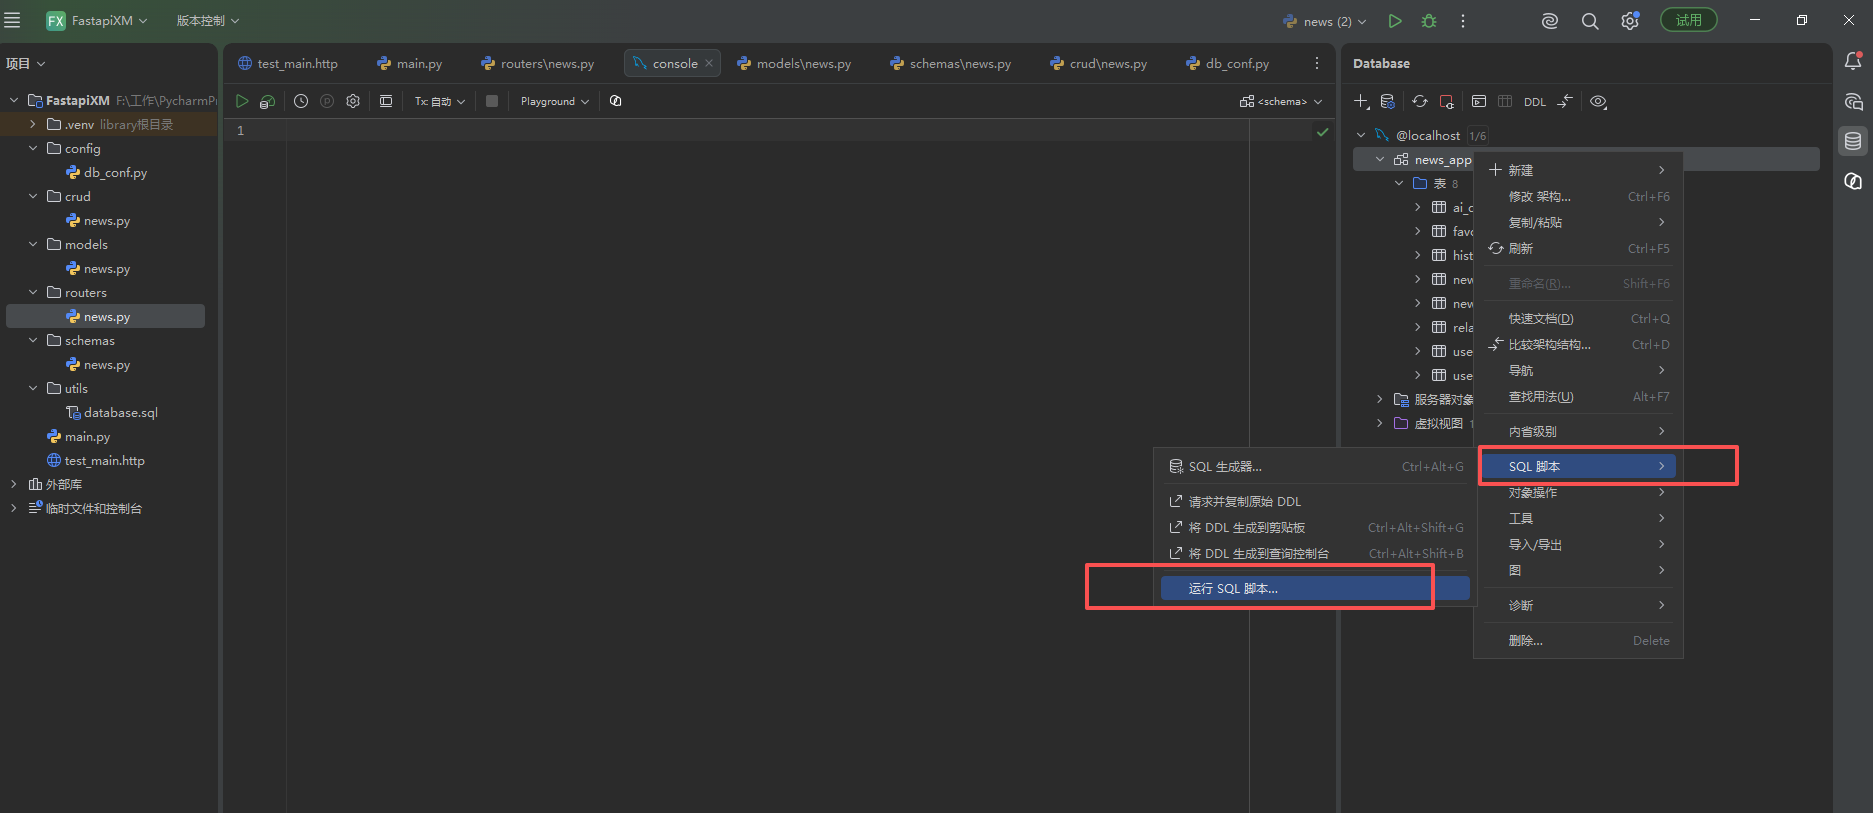Choose Generate DDL to query console item
The width and height of the screenshot is (1873, 813).
(1315, 553)
